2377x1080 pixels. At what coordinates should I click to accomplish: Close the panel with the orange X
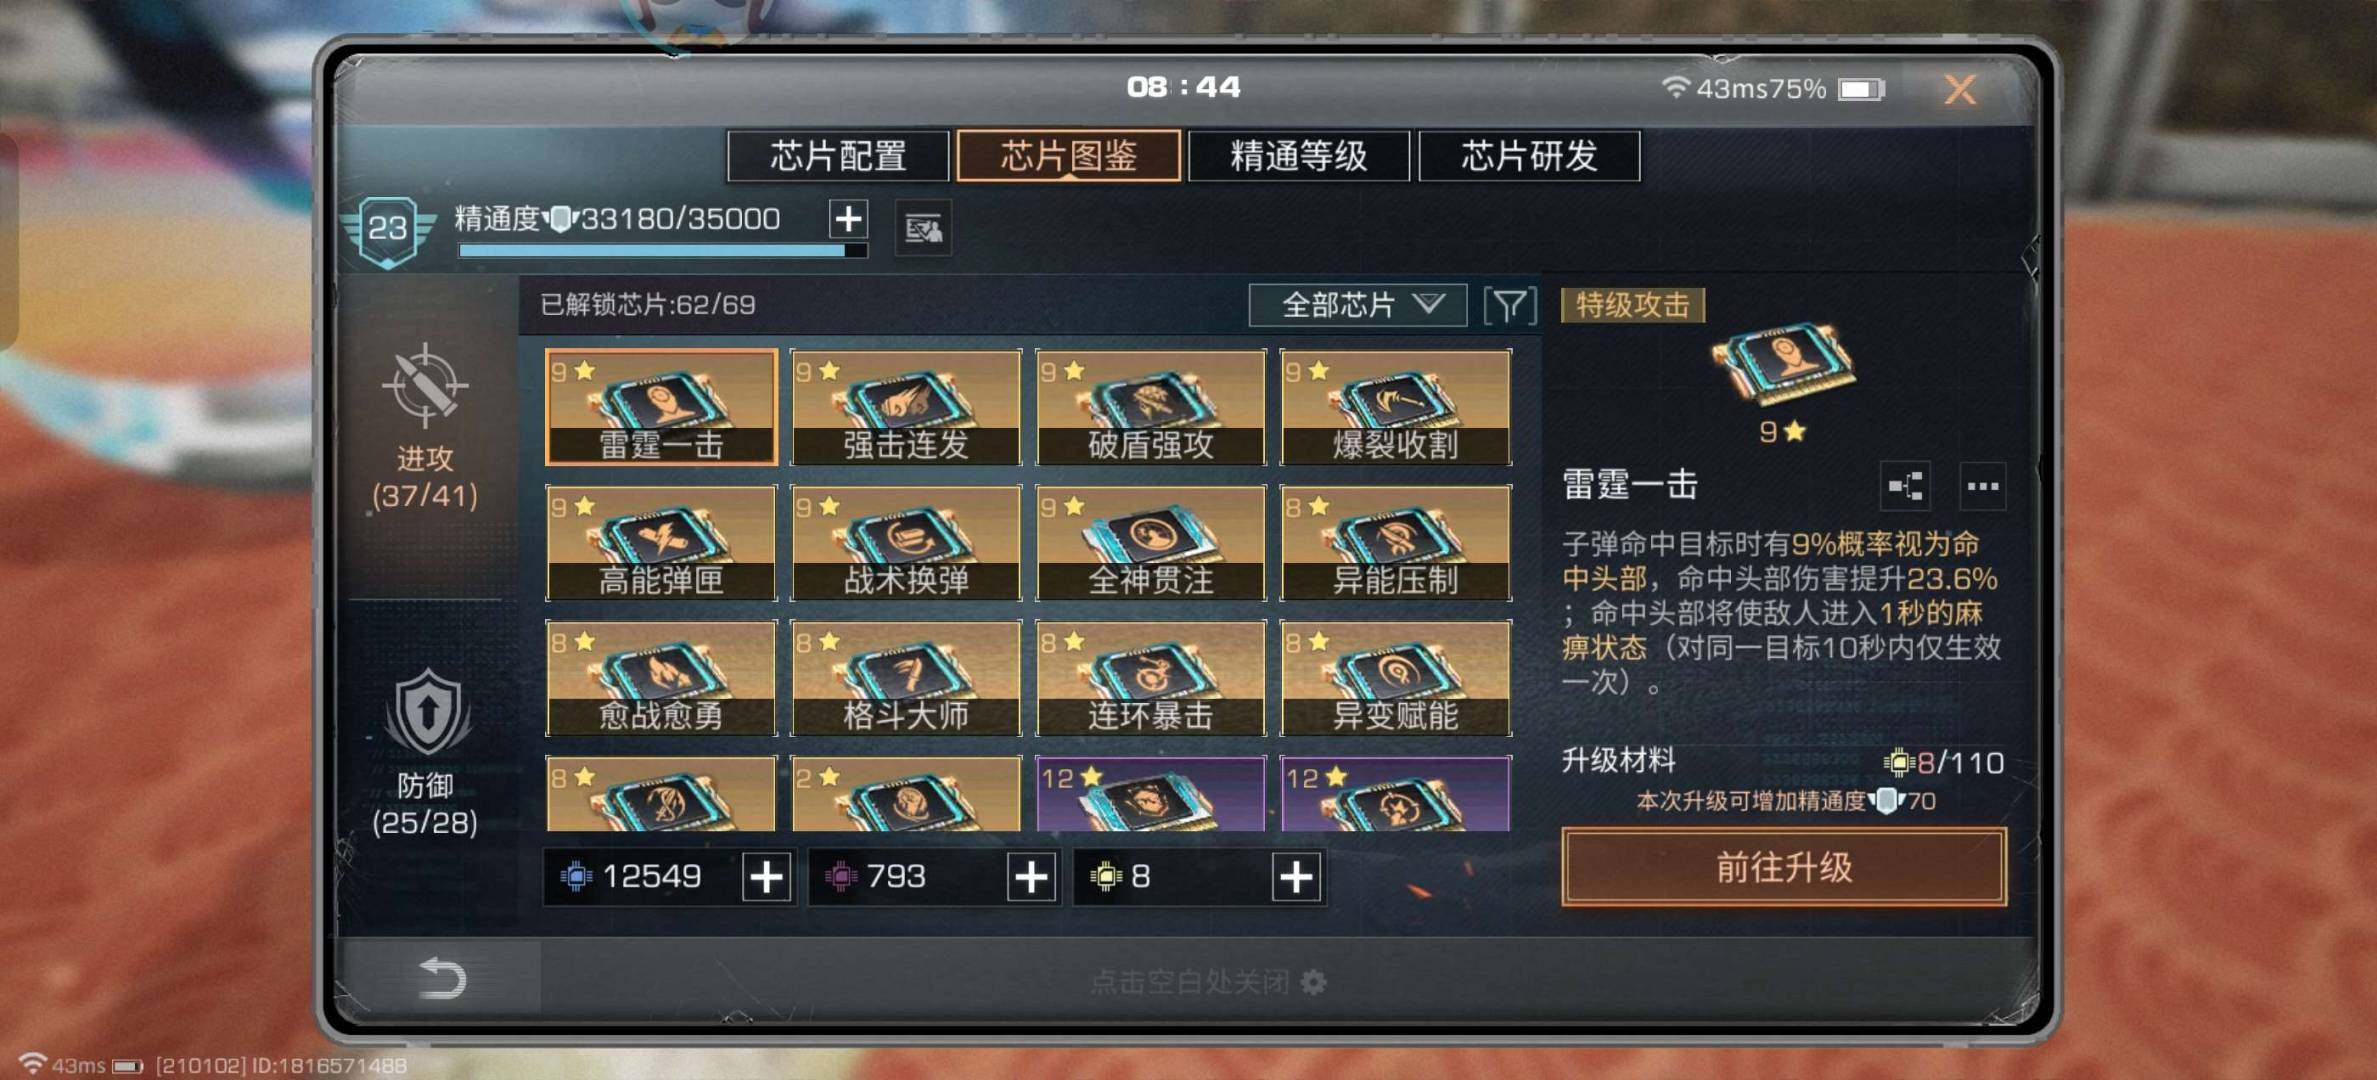coord(1960,90)
